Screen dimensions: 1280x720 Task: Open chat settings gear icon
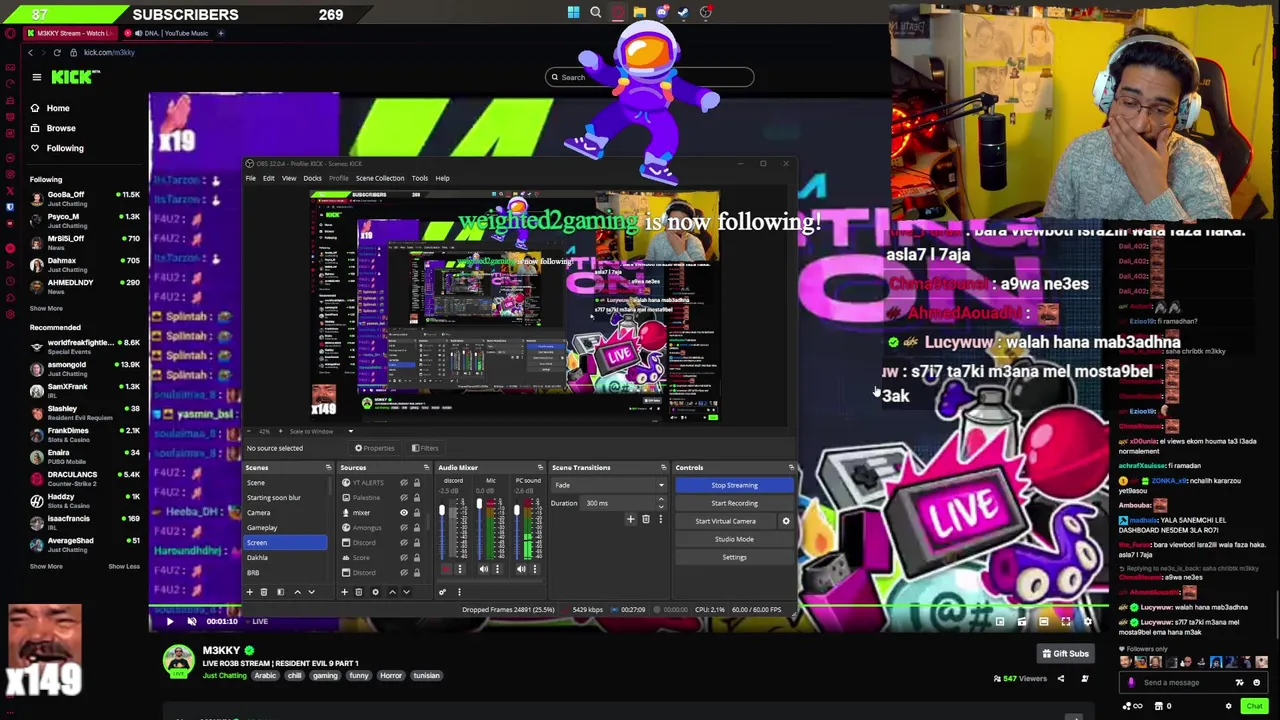tap(1229, 706)
